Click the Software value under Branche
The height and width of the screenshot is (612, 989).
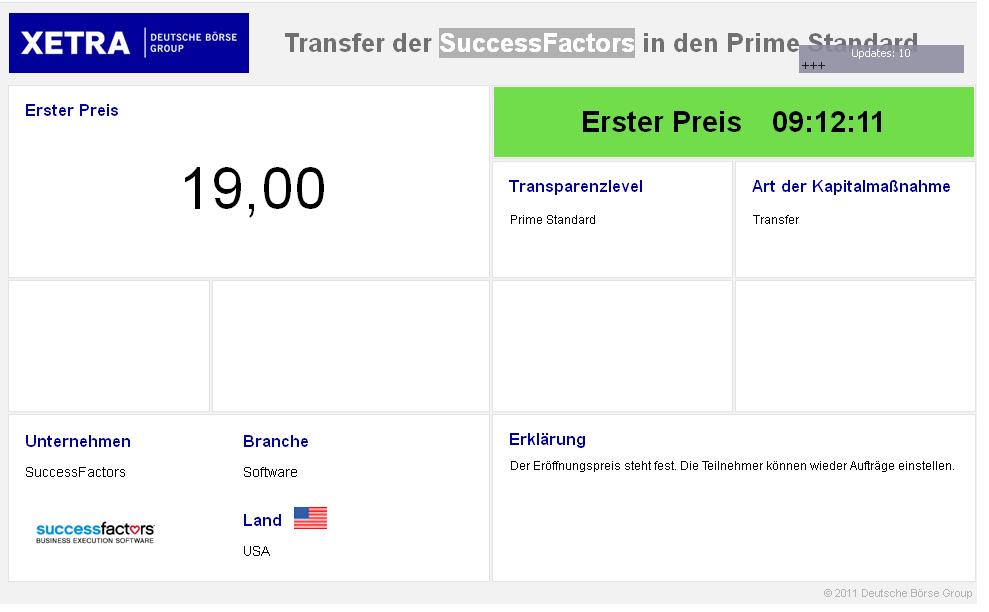point(270,472)
